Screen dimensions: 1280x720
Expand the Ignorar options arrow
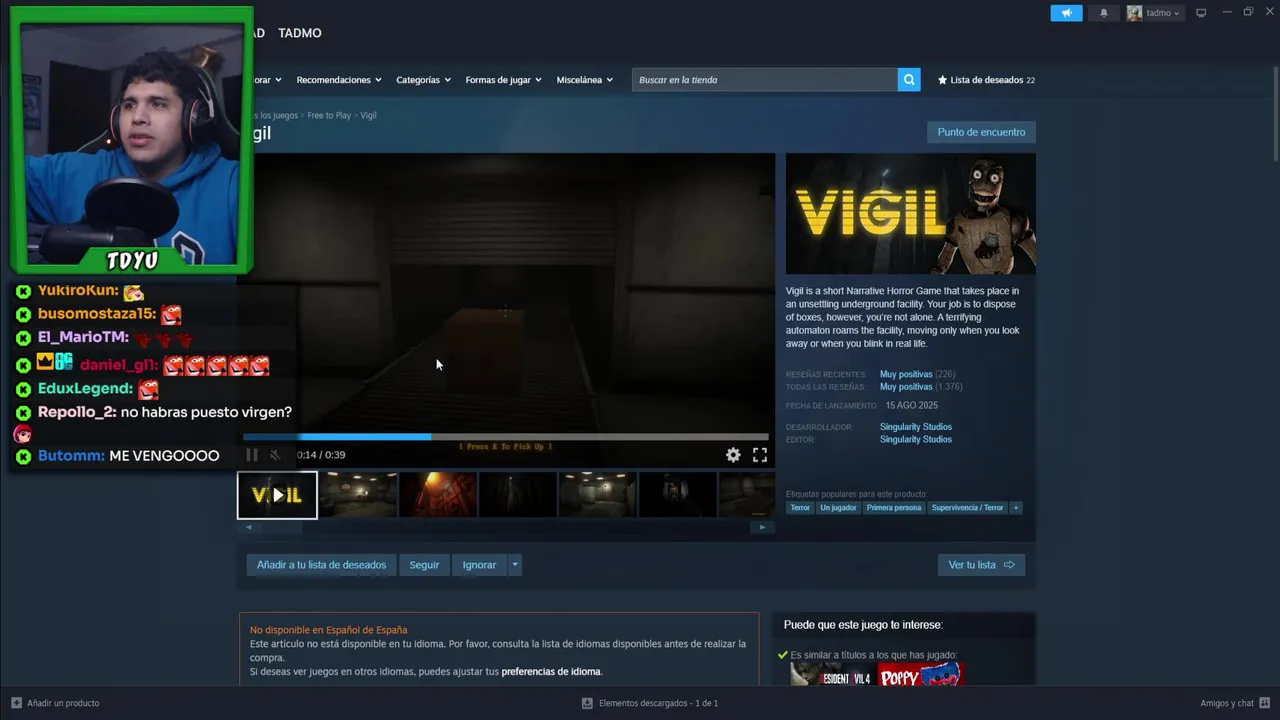pos(515,565)
